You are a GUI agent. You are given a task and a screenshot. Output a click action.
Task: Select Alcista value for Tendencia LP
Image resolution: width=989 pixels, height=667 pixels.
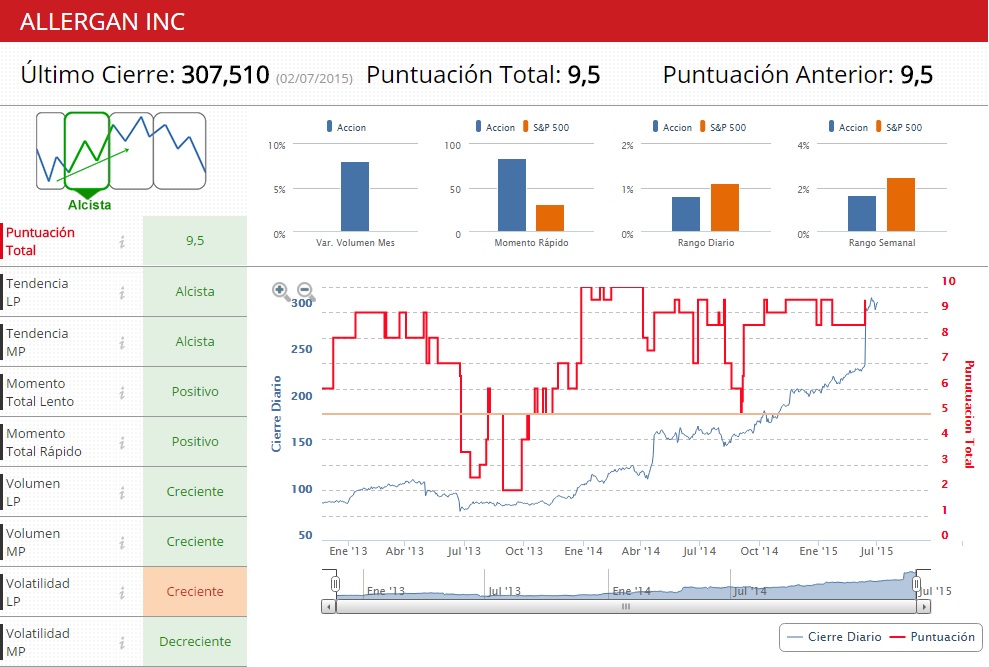tap(195, 292)
